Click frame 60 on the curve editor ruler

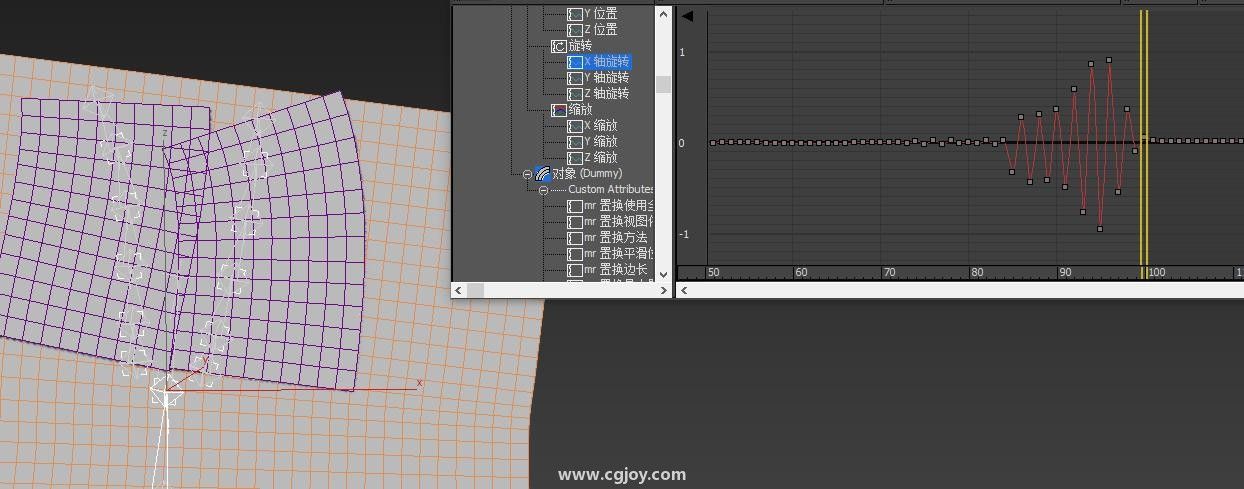801,272
